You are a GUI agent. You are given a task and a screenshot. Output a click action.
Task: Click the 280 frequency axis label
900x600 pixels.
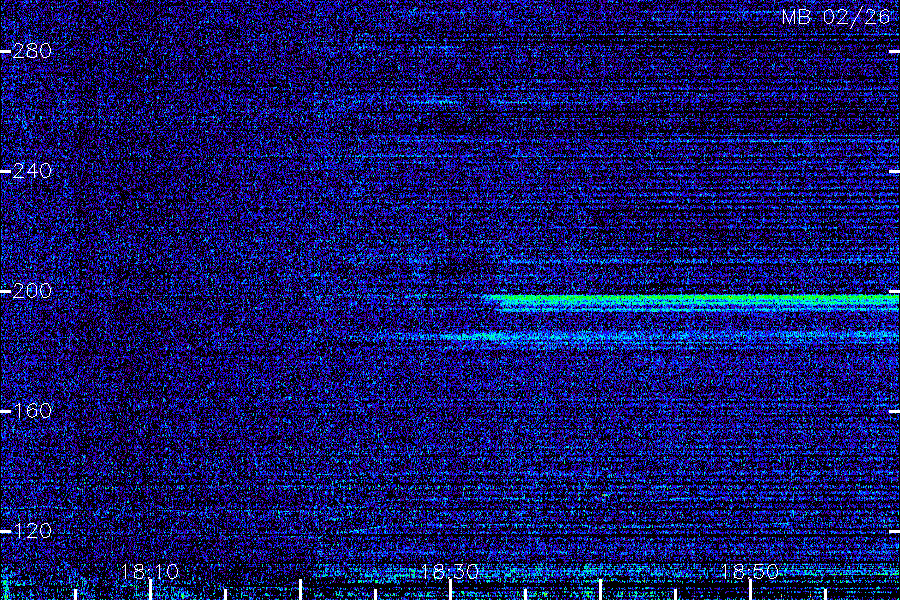[32, 51]
